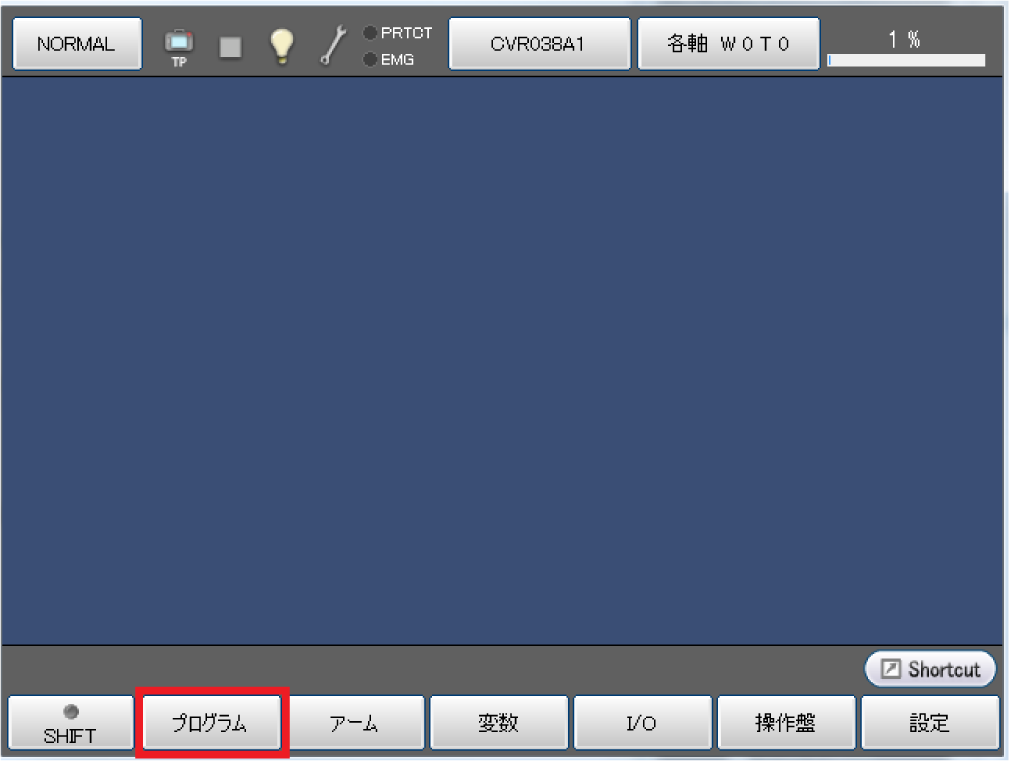Click the light bulb icon
1009x761 pixels.
click(281, 46)
